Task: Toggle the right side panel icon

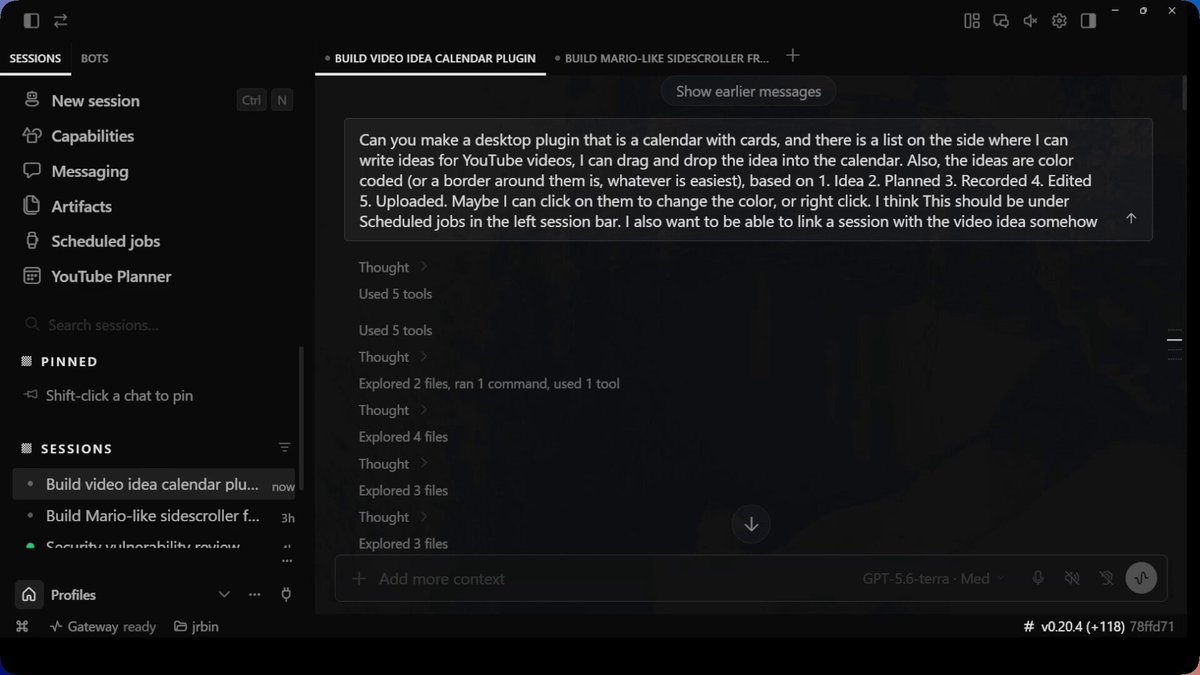Action: tap(1088, 21)
